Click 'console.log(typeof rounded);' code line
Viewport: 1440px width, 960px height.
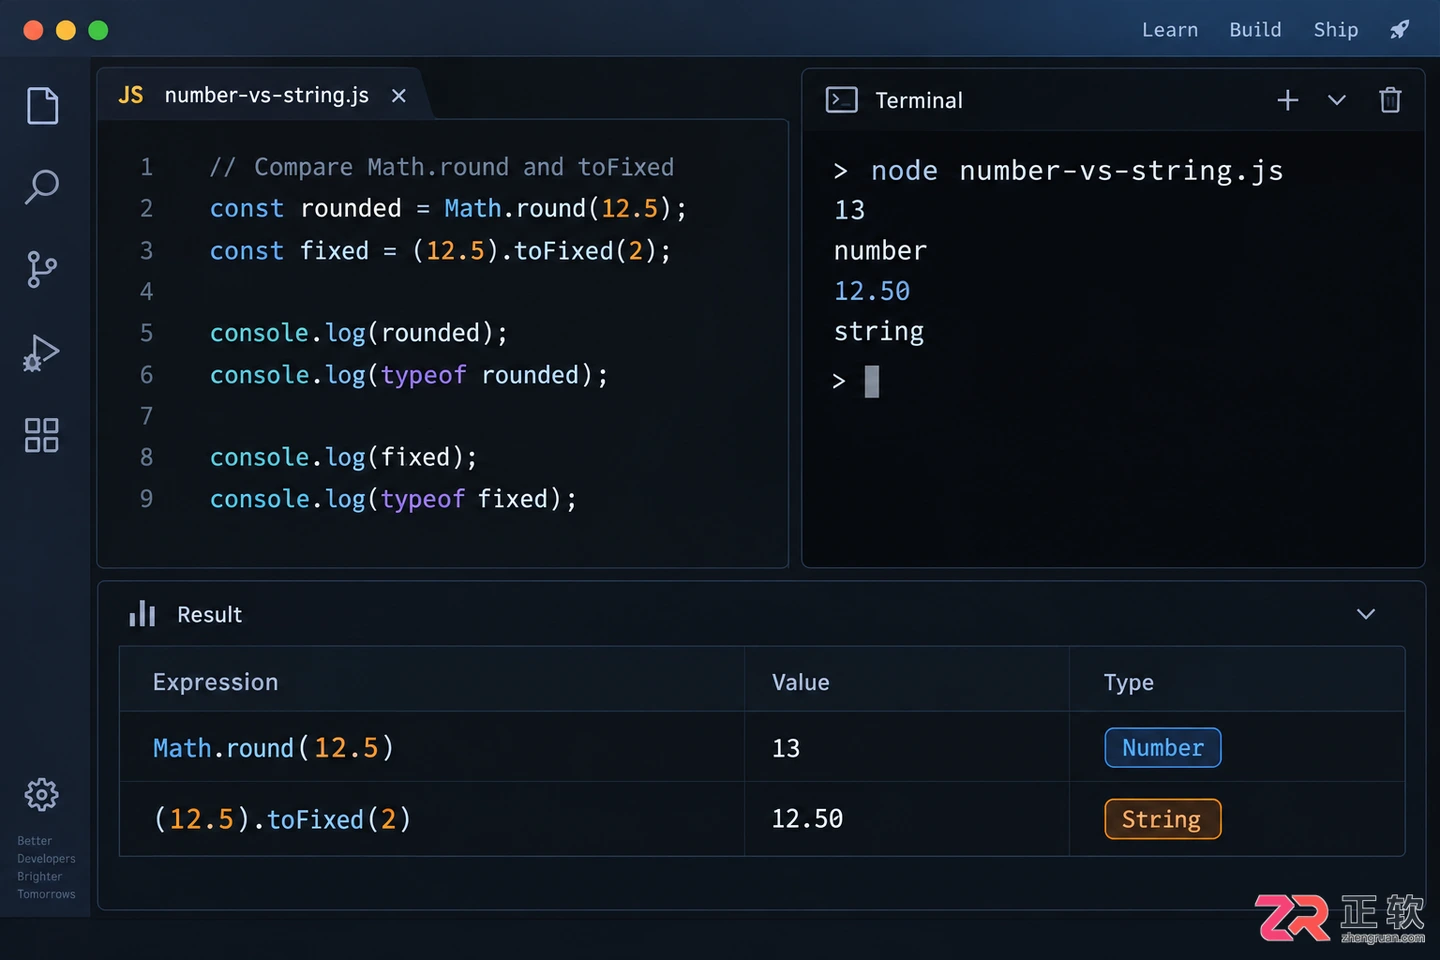click(408, 375)
